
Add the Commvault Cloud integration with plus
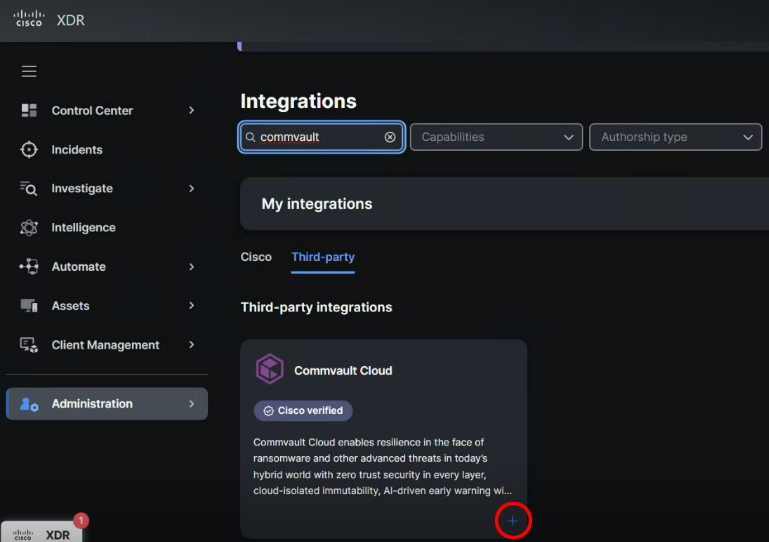point(513,521)
